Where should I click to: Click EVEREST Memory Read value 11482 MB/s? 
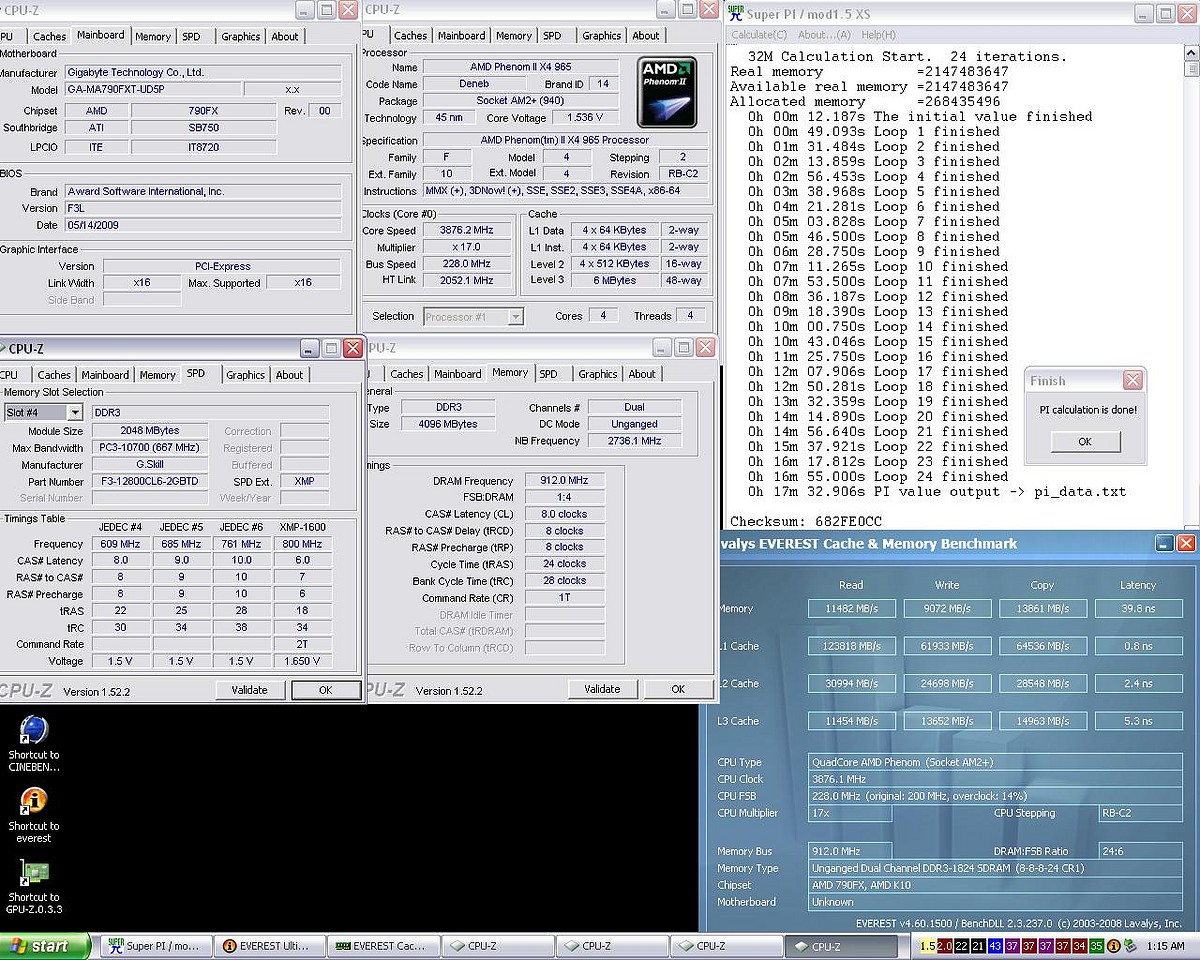852,608
